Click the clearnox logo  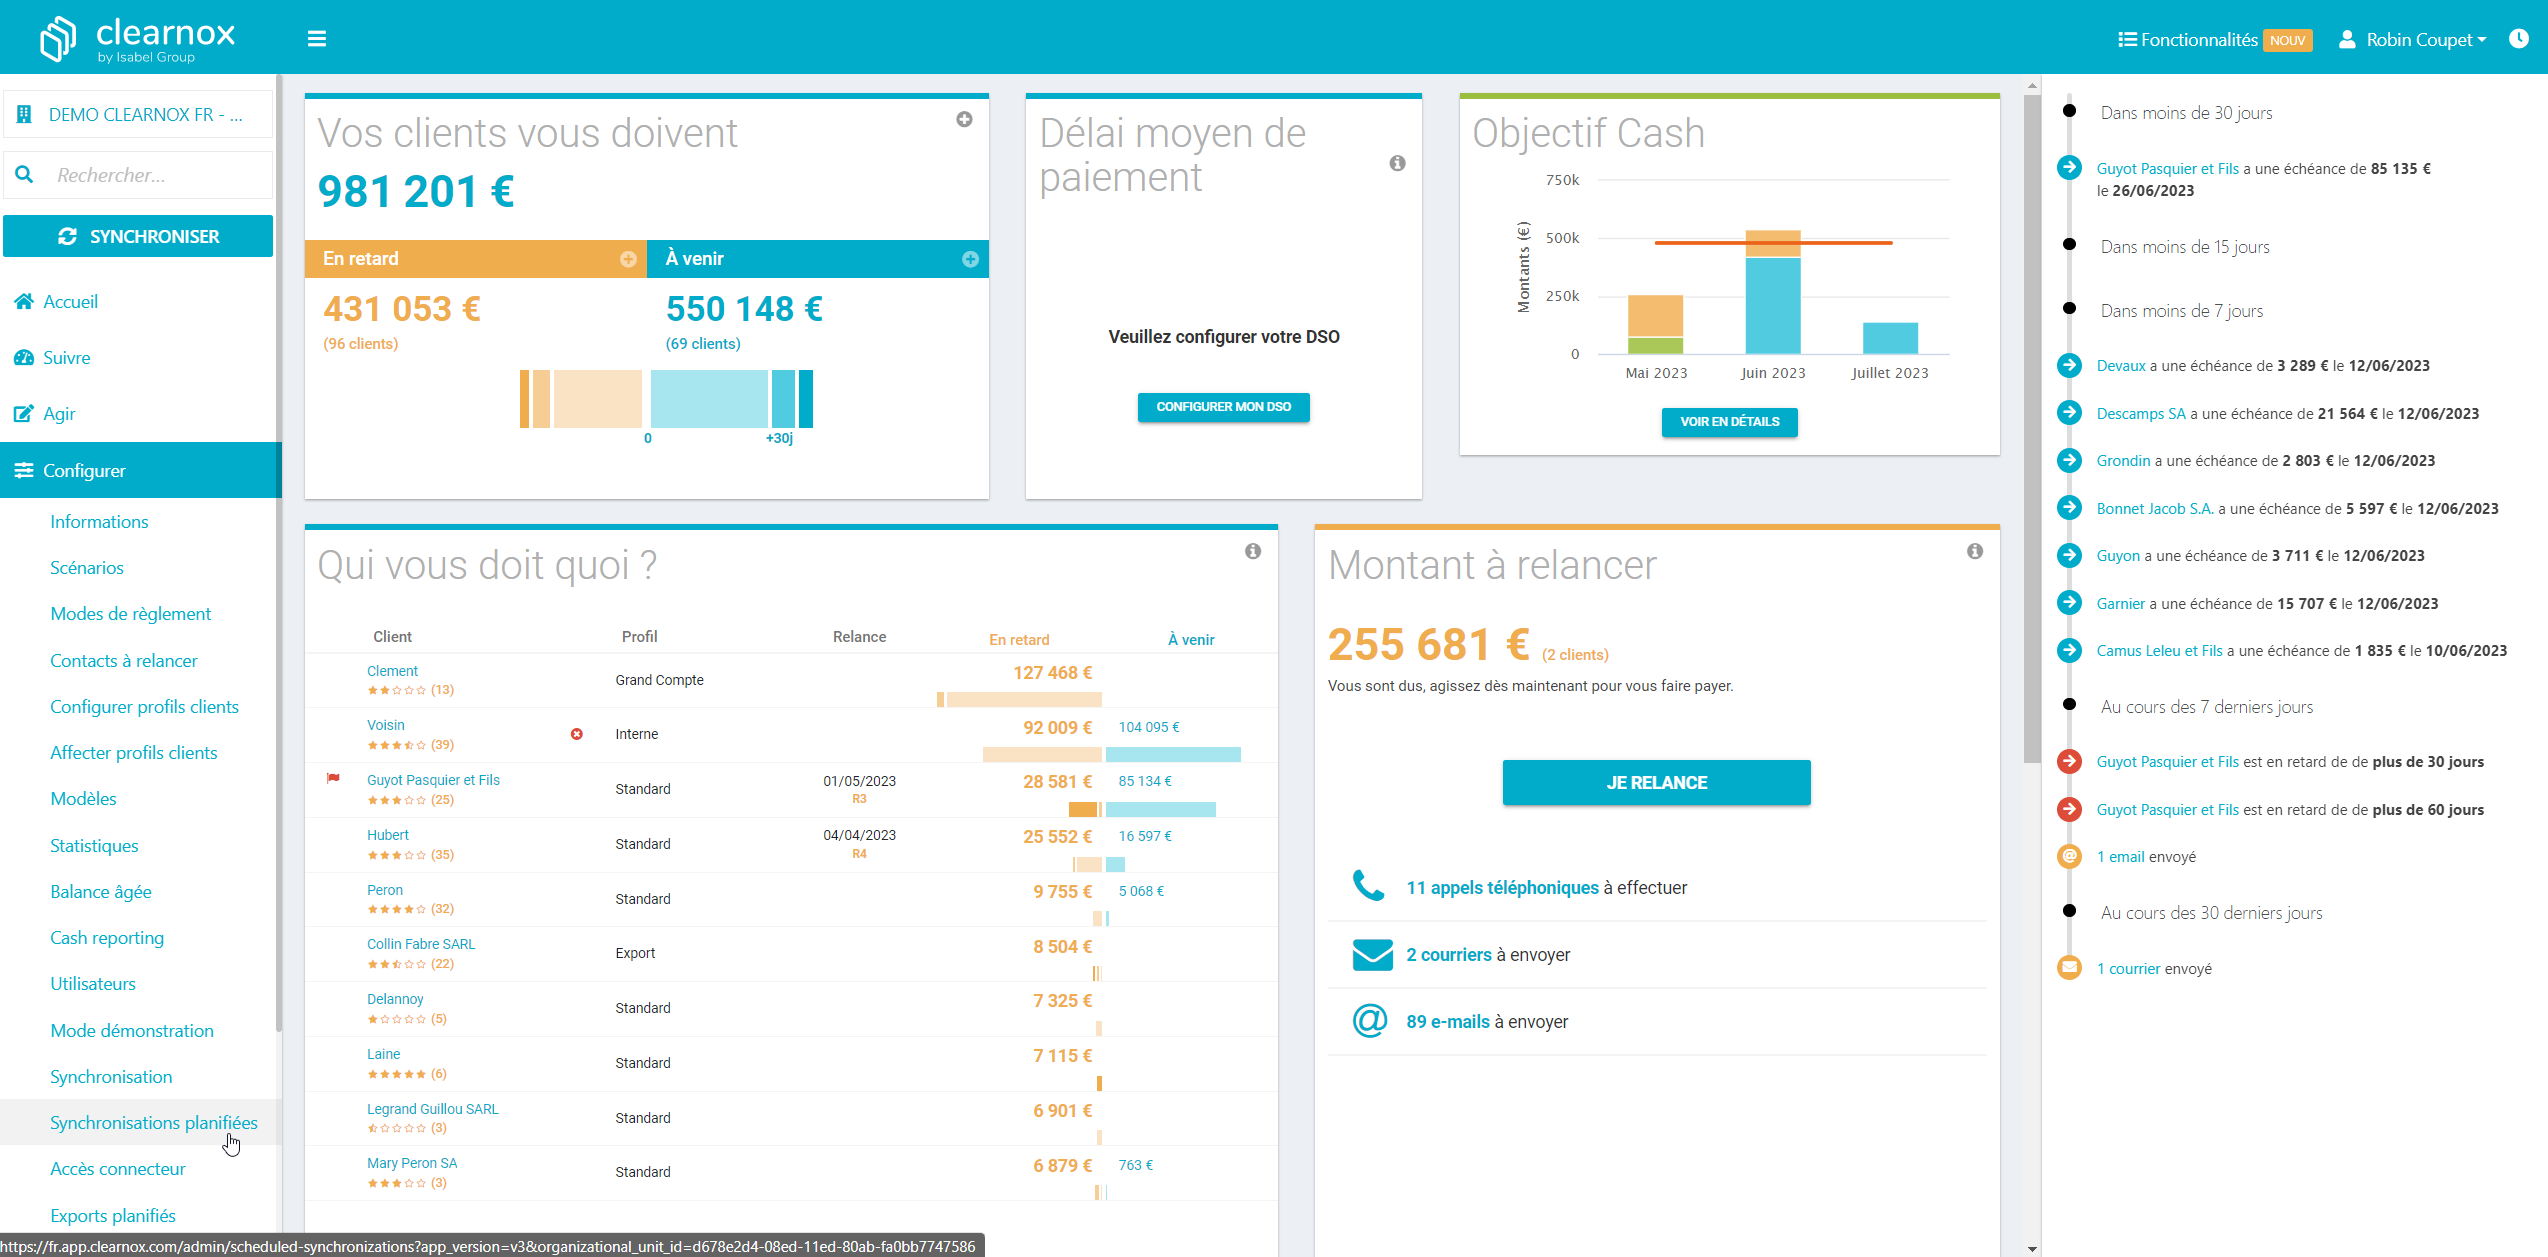click(137, 39)
